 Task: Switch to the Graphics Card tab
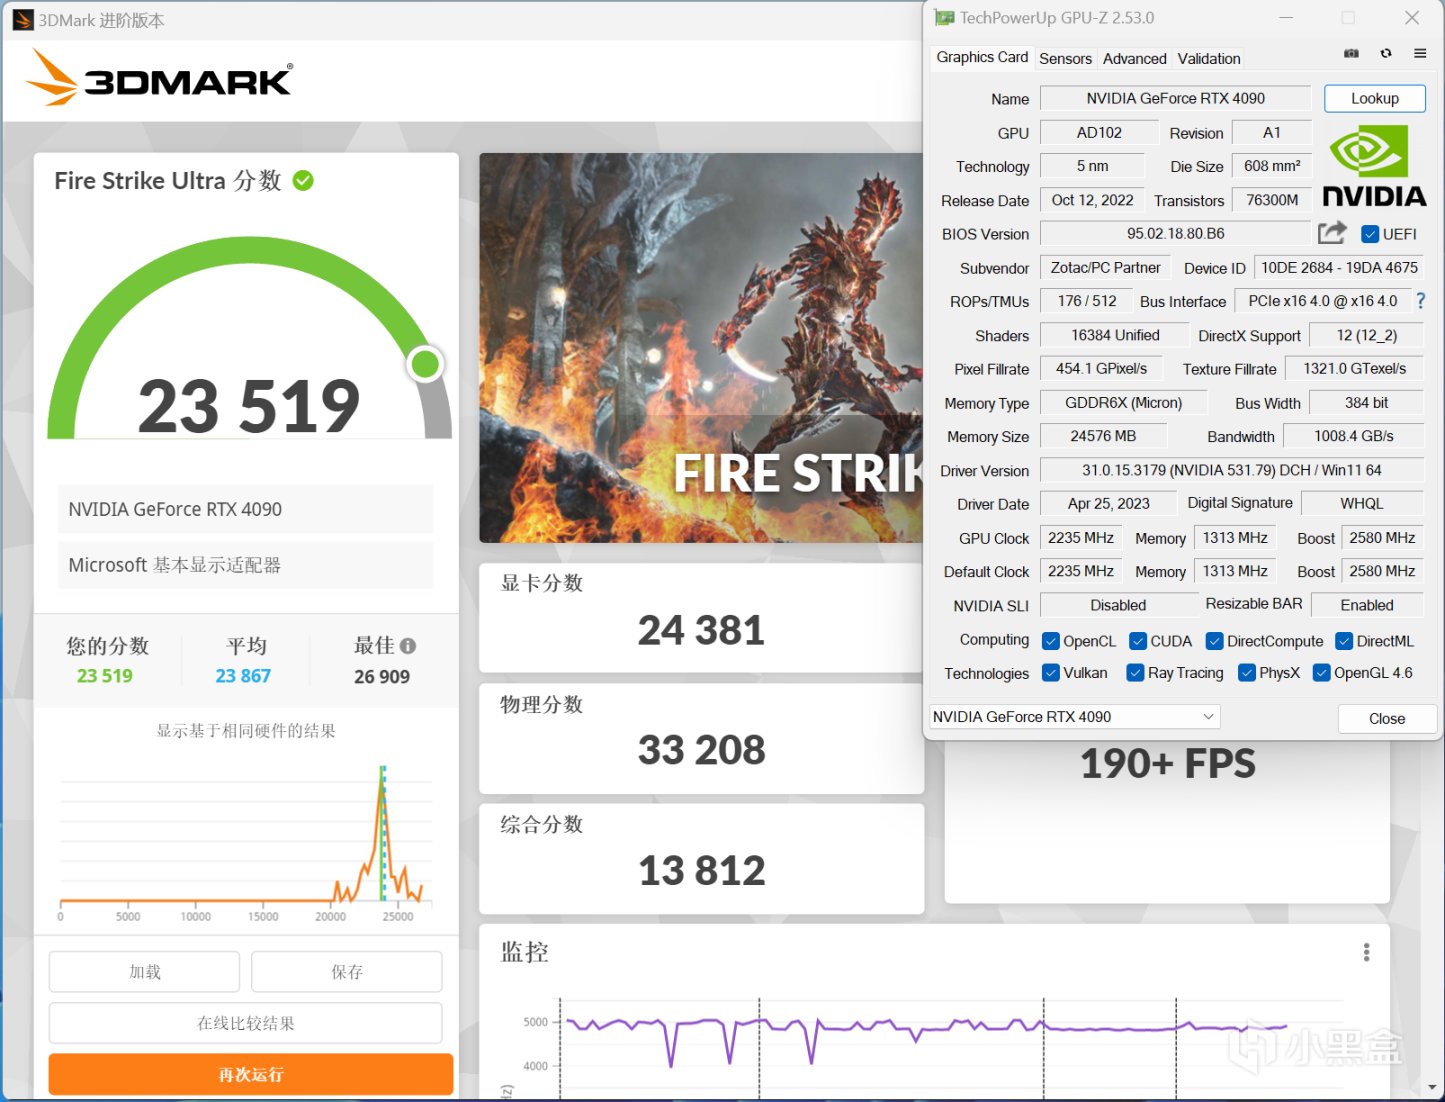982,57
